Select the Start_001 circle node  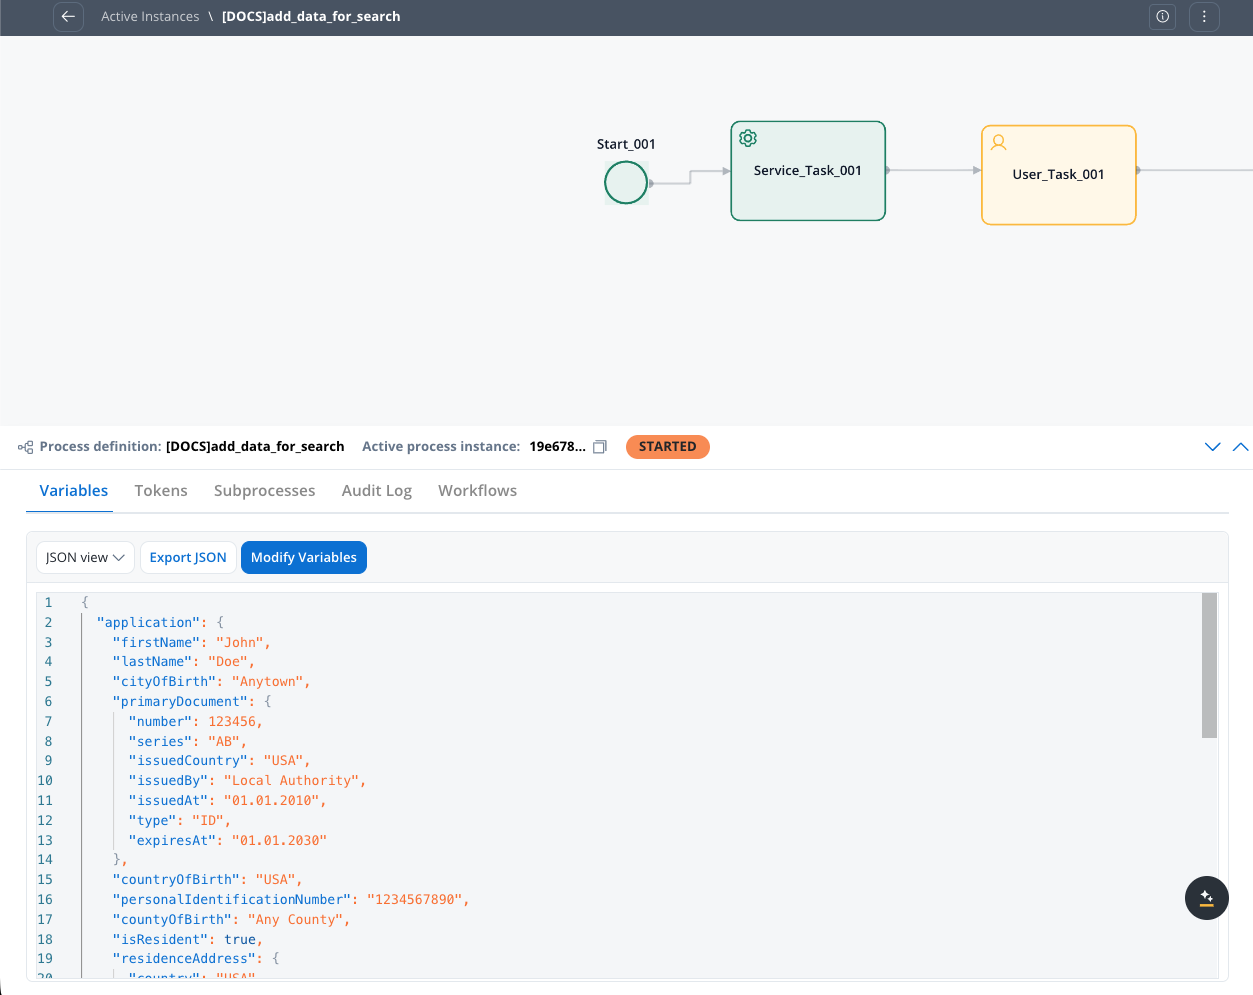[625, 182]
